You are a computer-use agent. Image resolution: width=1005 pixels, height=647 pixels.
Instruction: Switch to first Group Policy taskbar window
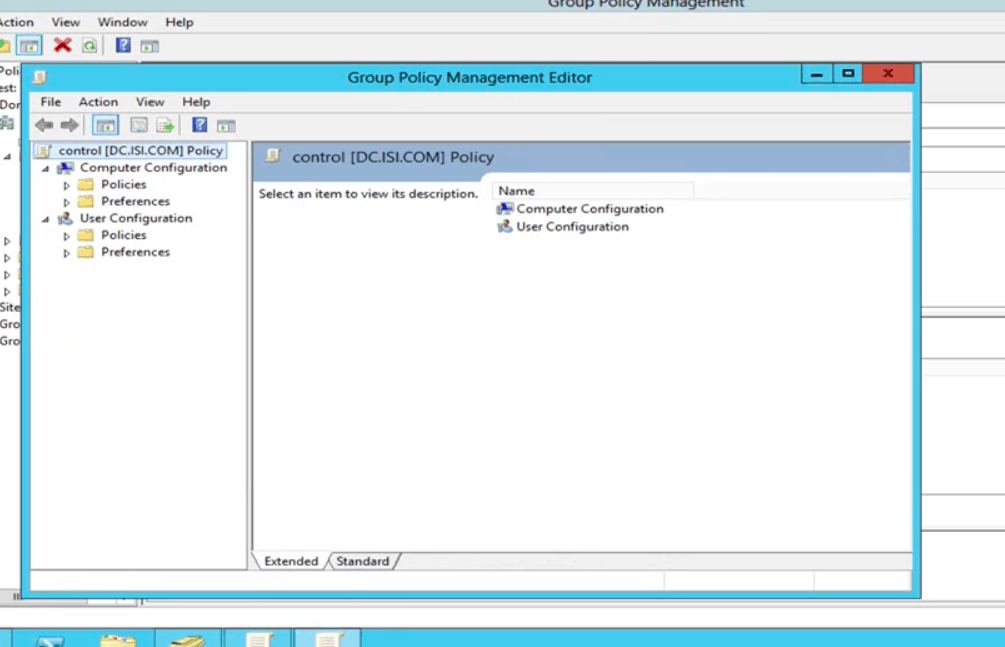(x=259, y=639)
